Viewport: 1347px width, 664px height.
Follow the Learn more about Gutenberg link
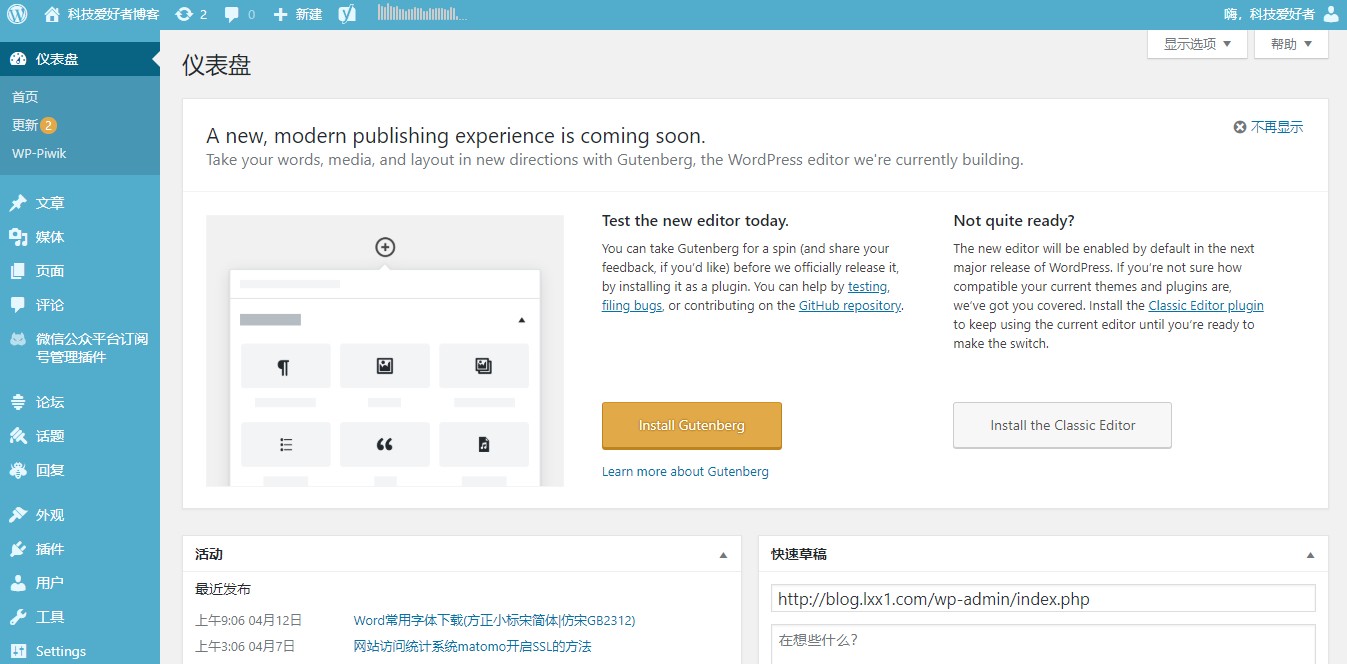[685, 471]
